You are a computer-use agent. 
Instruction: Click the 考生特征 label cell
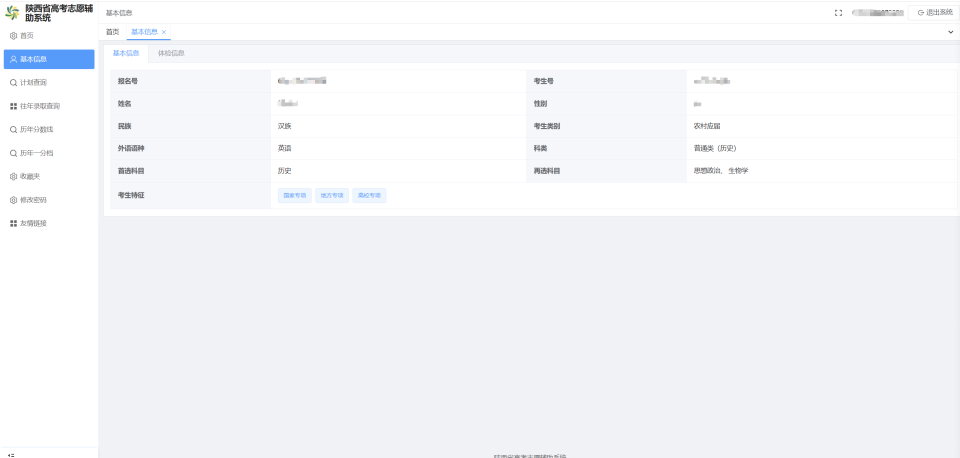(190, 196)
